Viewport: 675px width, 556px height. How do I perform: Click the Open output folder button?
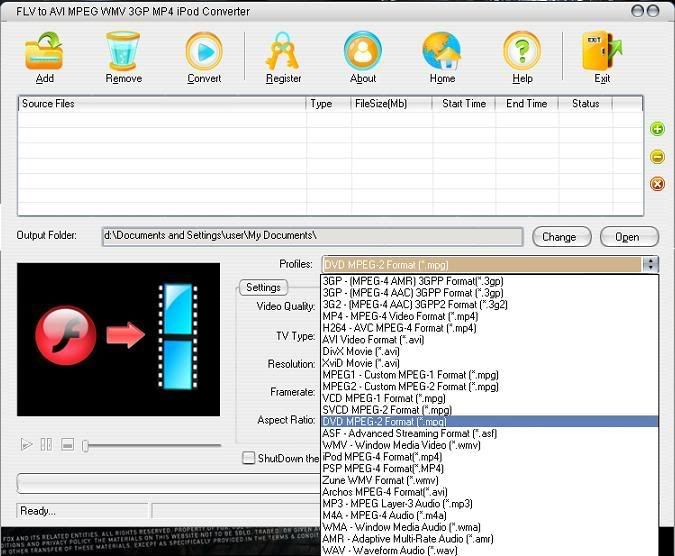point(629,237)
